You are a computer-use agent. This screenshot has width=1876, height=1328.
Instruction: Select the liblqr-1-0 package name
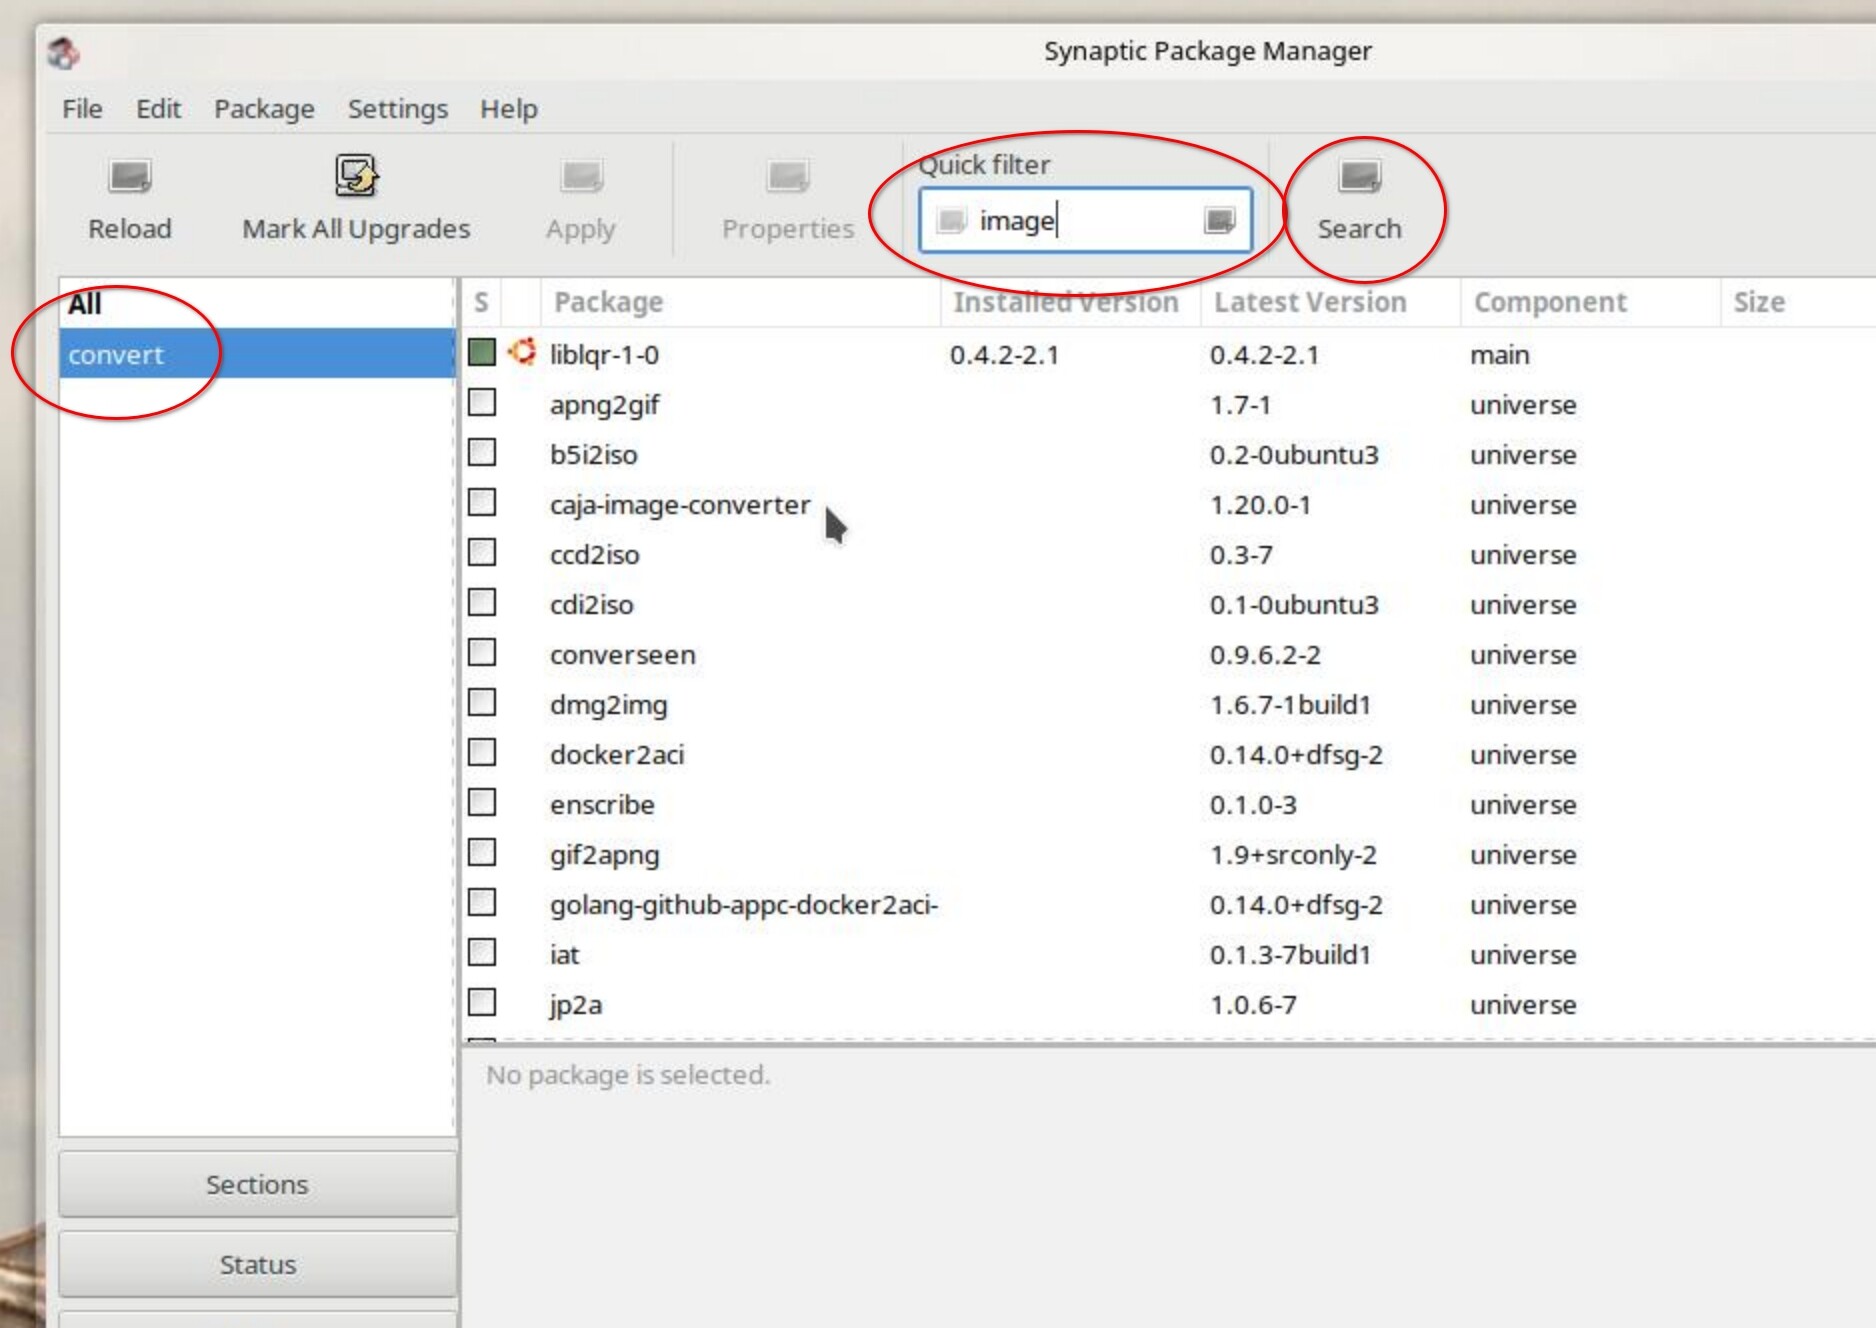click(604, 354)
